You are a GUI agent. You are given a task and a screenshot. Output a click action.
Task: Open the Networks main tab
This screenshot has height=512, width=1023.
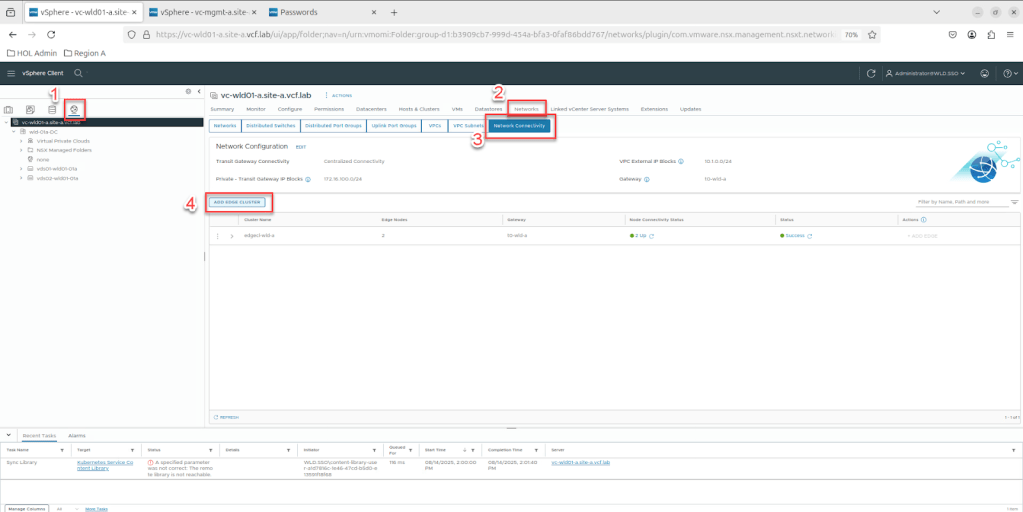click(526, 109)
